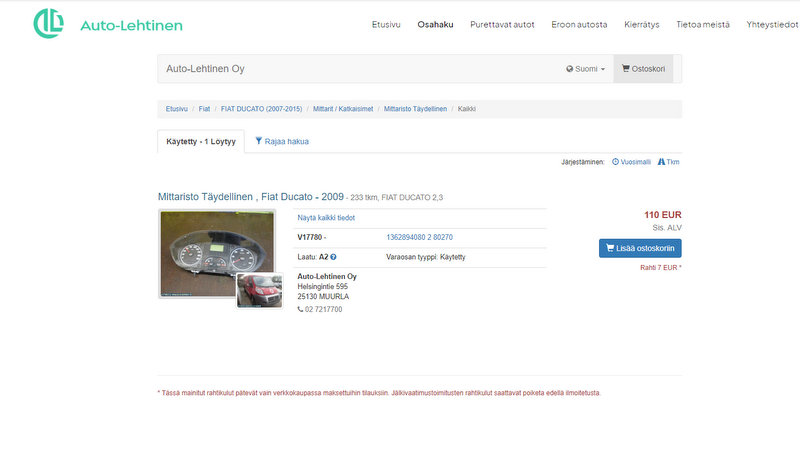Viewport: 800px width, 473px height.
Task: Click the Rahti 7 EUR shipping note
Action: 661,268
